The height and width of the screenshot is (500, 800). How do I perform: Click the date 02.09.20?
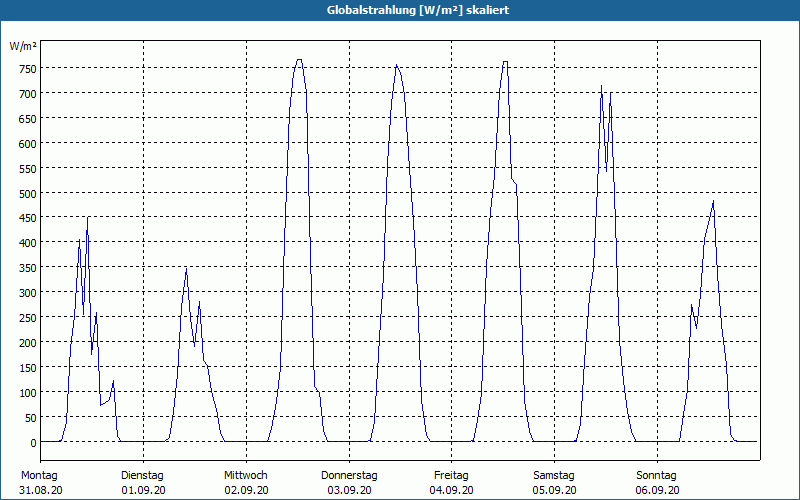click(246, 490)
